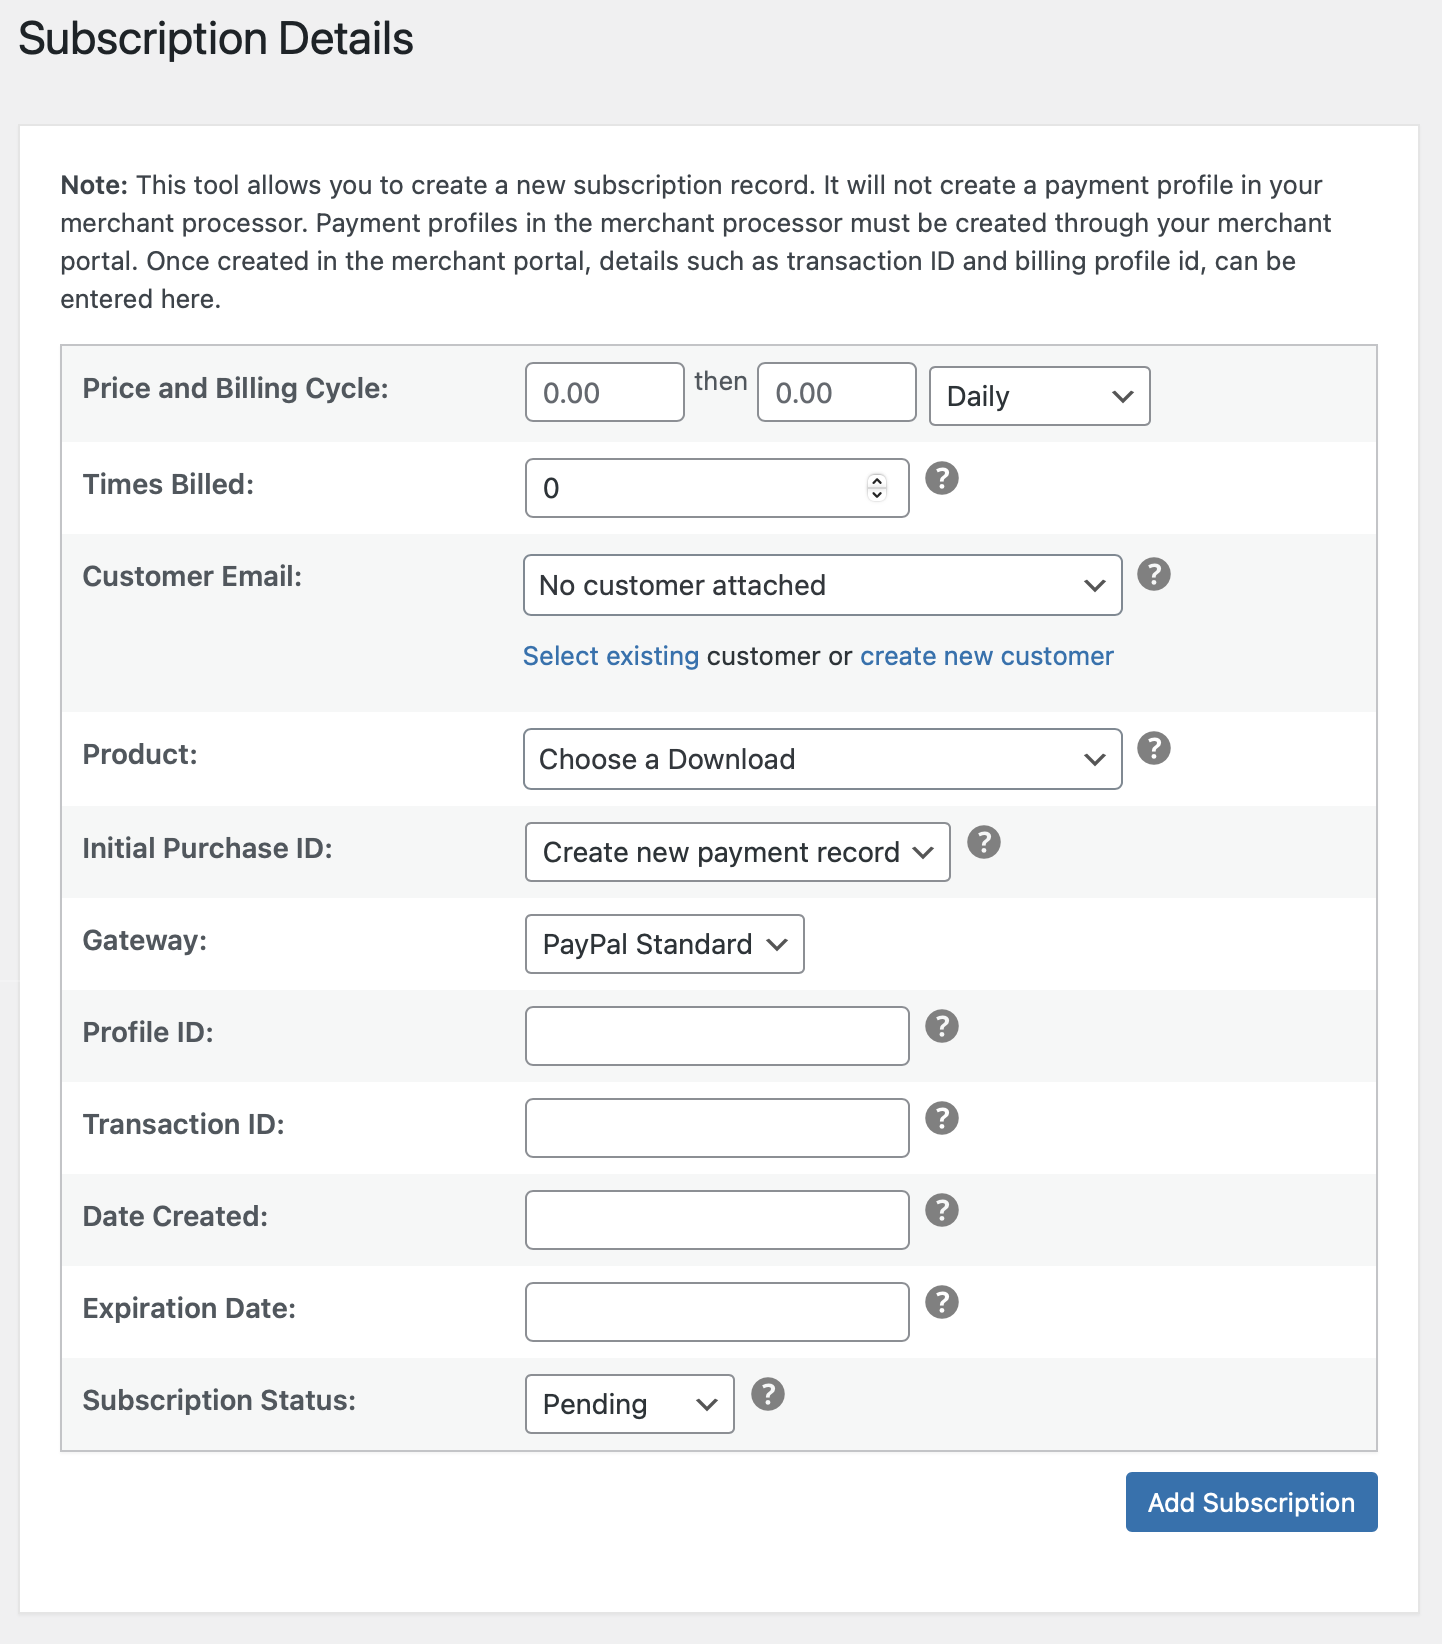The image size is (1442, 1644).
Task: Click into the Profile ID text field
Action: click(x=716, y=1037)
